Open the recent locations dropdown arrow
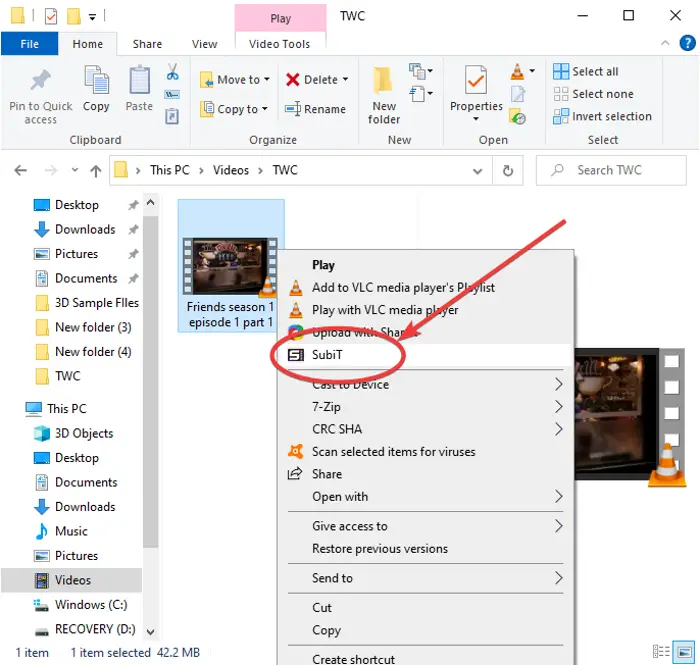This screenshot has width=700, height=665. (x=75, y=170)
